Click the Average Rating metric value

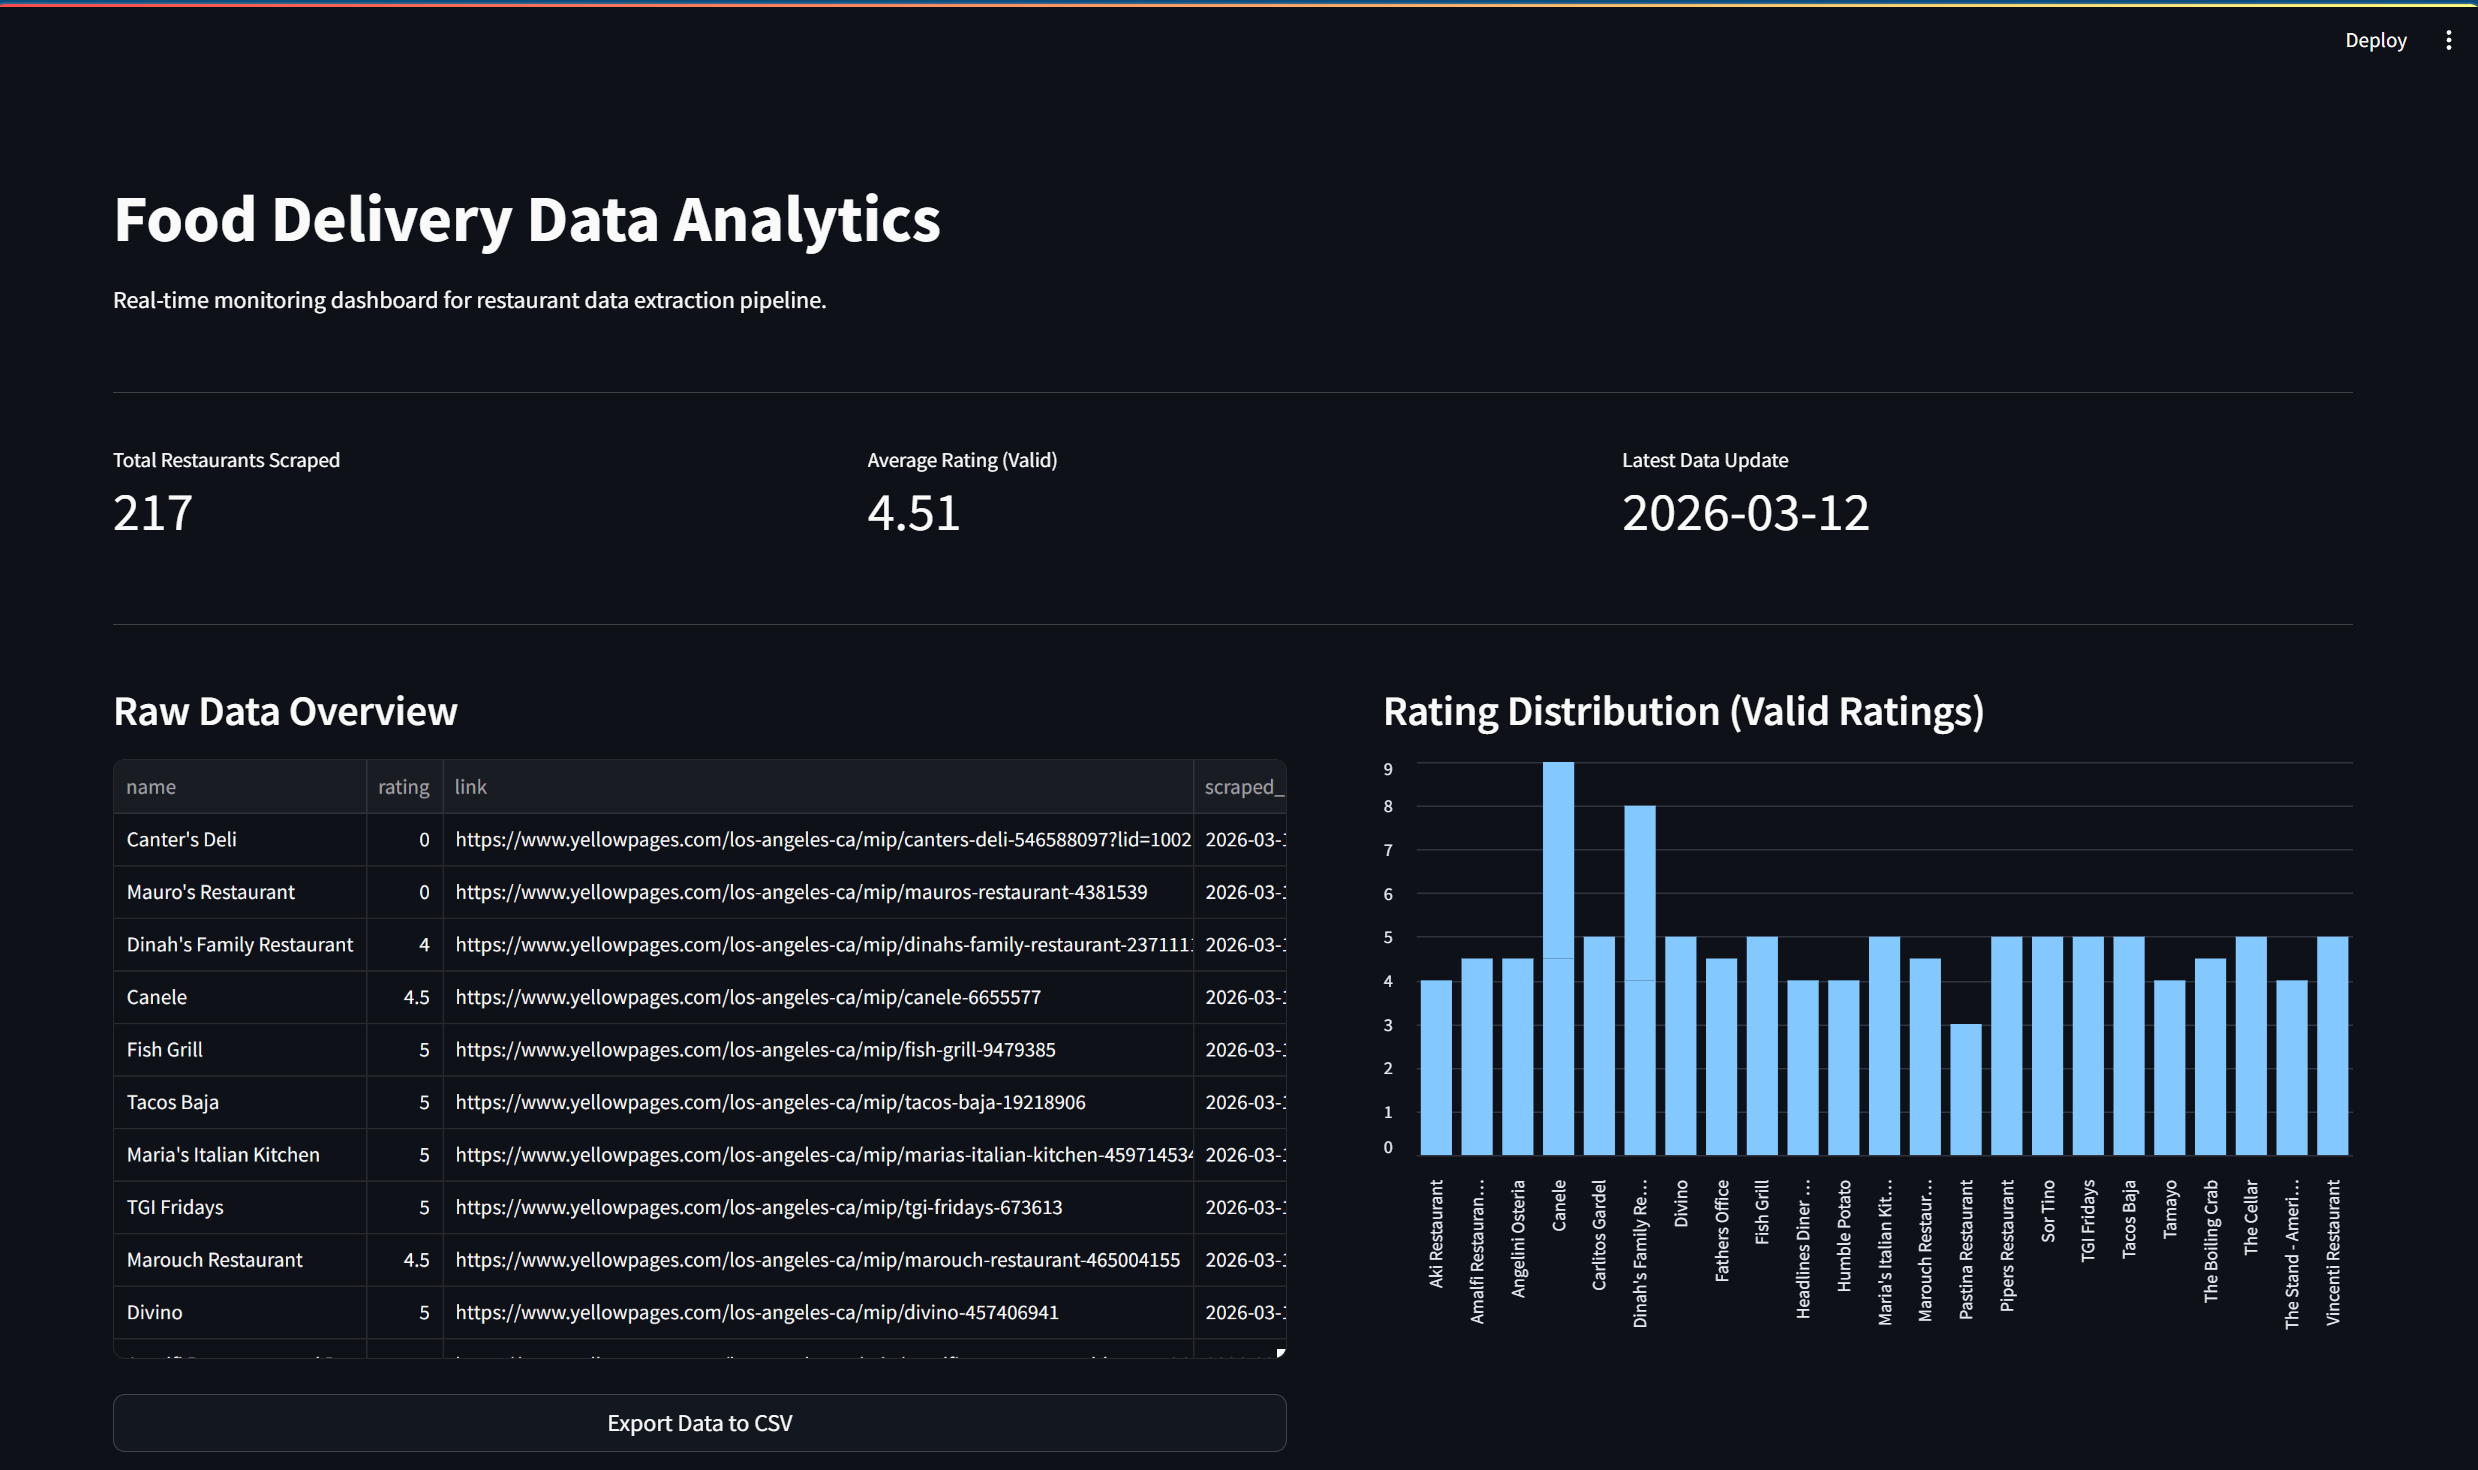pyautogui.click(x=912, y=512)
